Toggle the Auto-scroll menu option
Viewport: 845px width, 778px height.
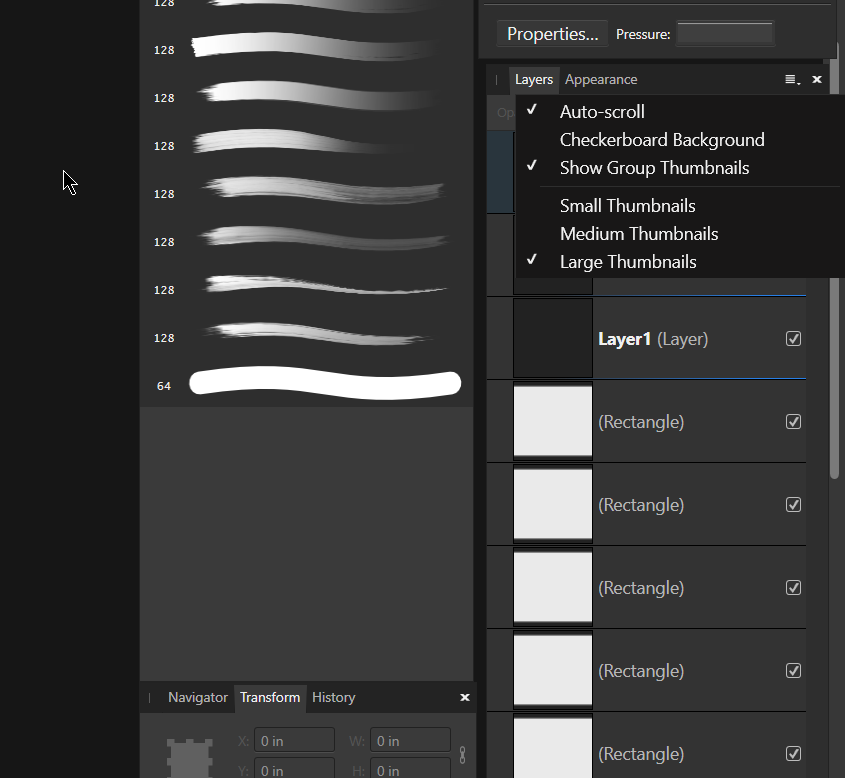click(x=601, y=112)
